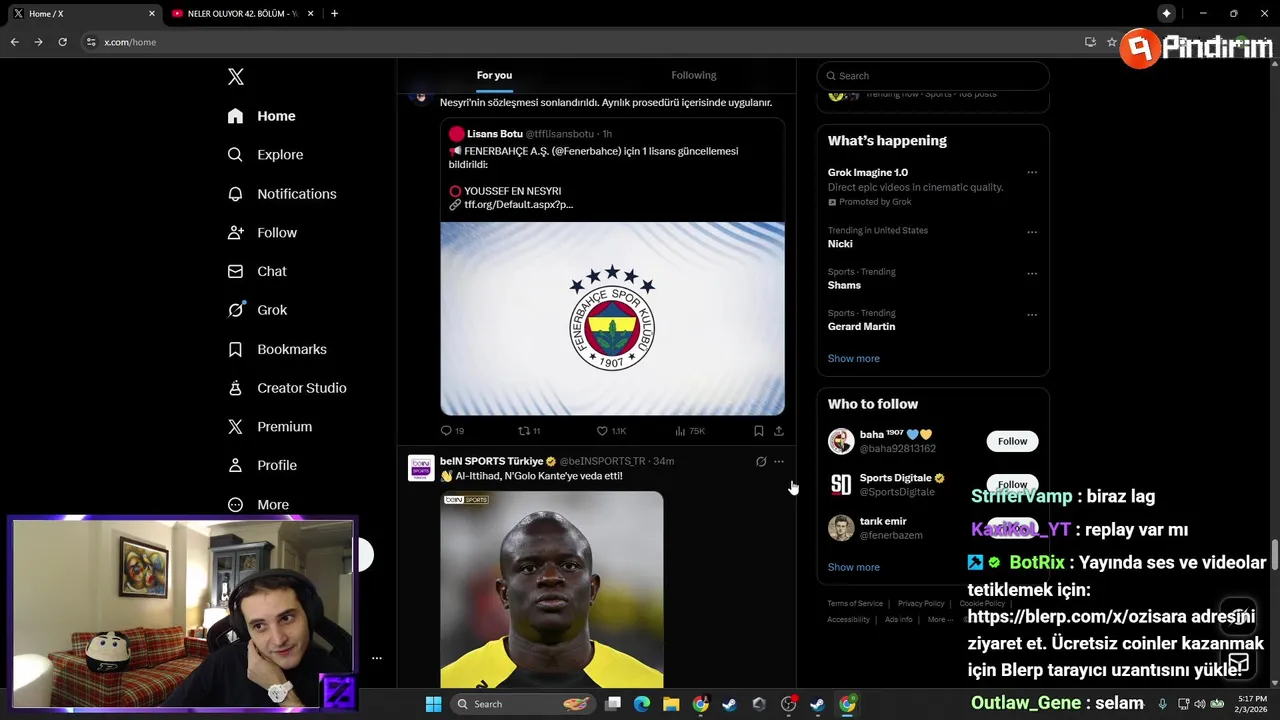Repost the Fenerbahçe licence post

[529, 431]
